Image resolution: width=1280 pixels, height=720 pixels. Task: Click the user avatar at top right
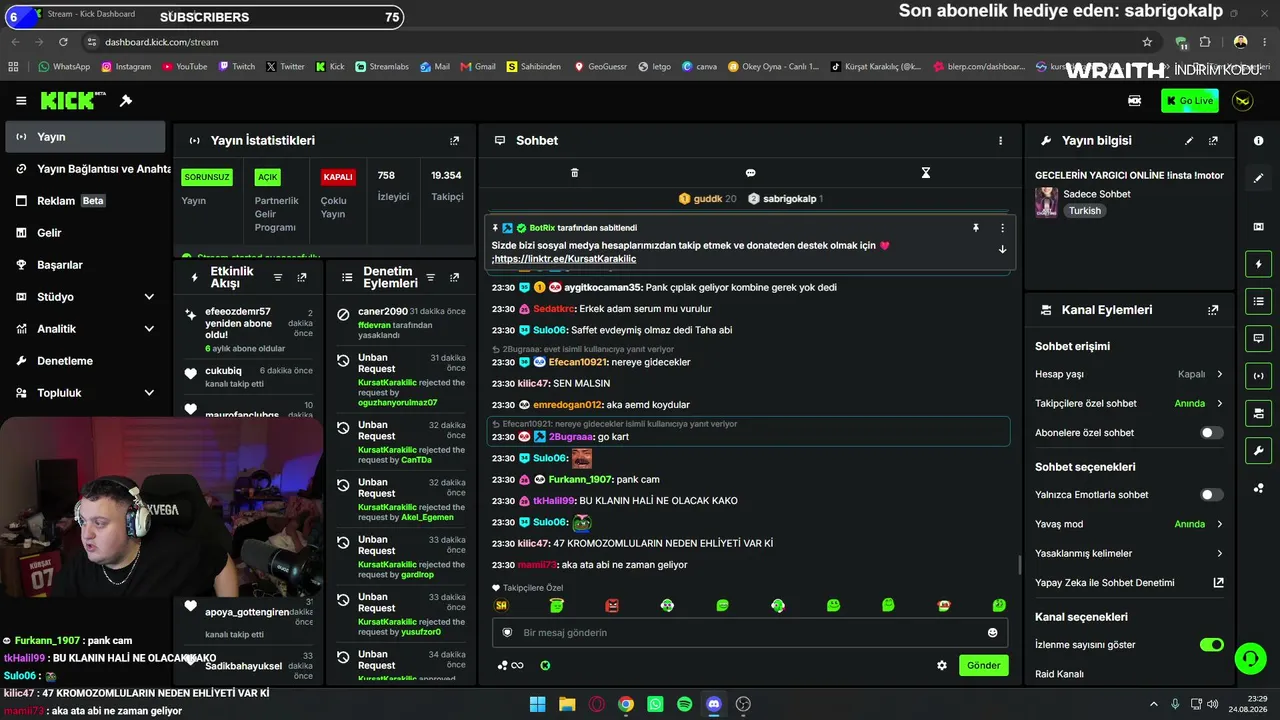(1243, 101)
